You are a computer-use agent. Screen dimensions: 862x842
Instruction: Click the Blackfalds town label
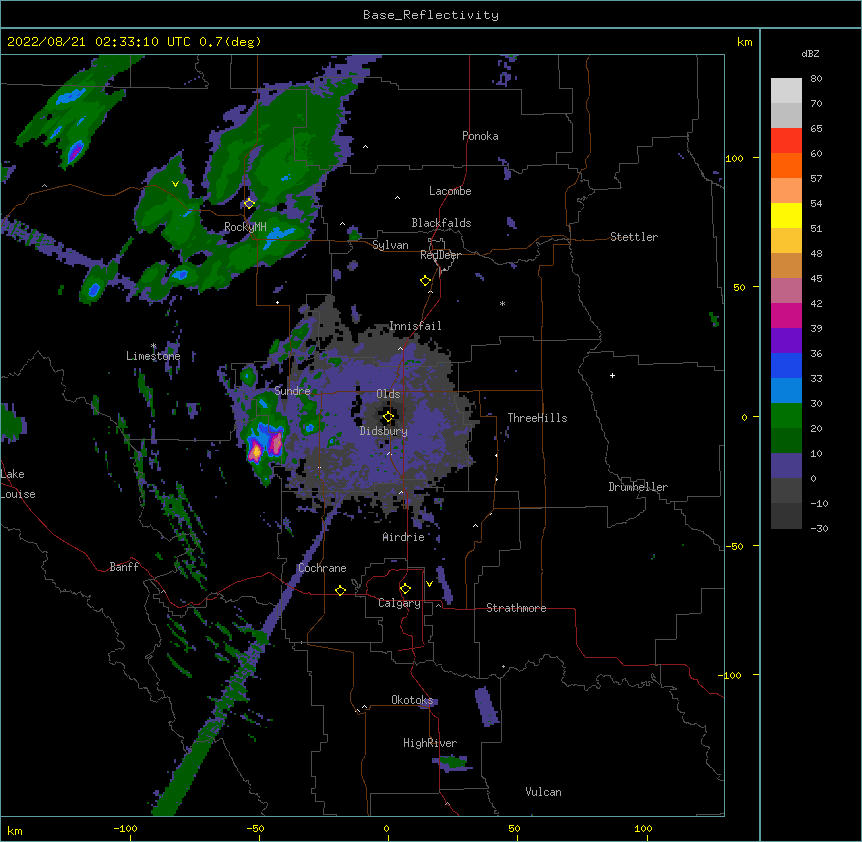pos(441,223)
